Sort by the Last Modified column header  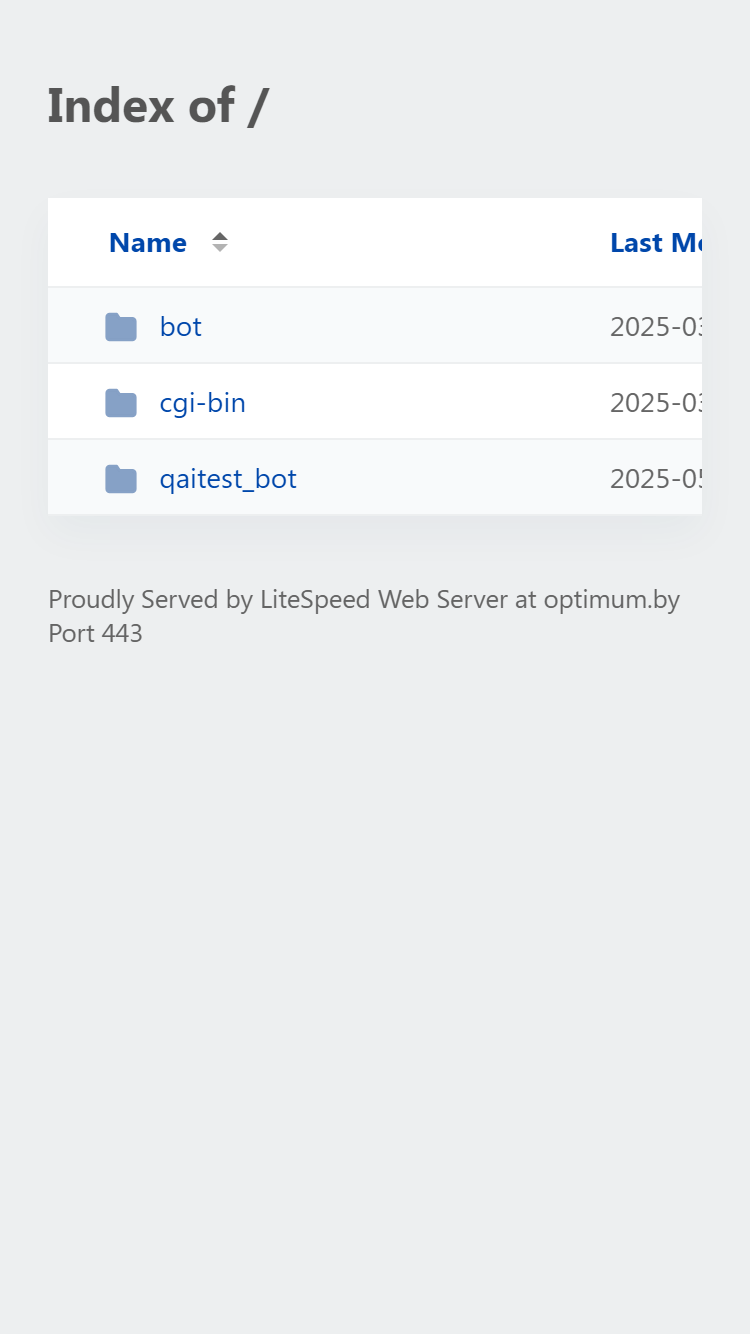656,243
